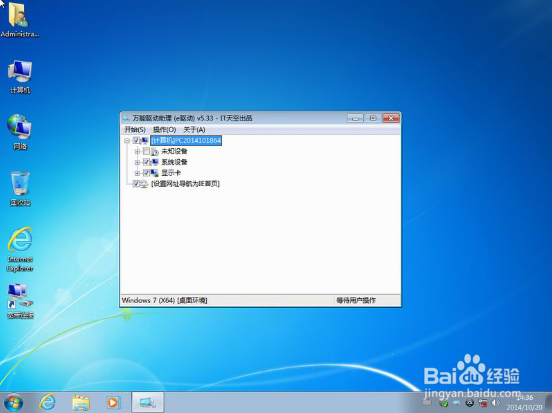Click the Show desktop button
This screenshot has height=413, width=552.
point(548,402)
